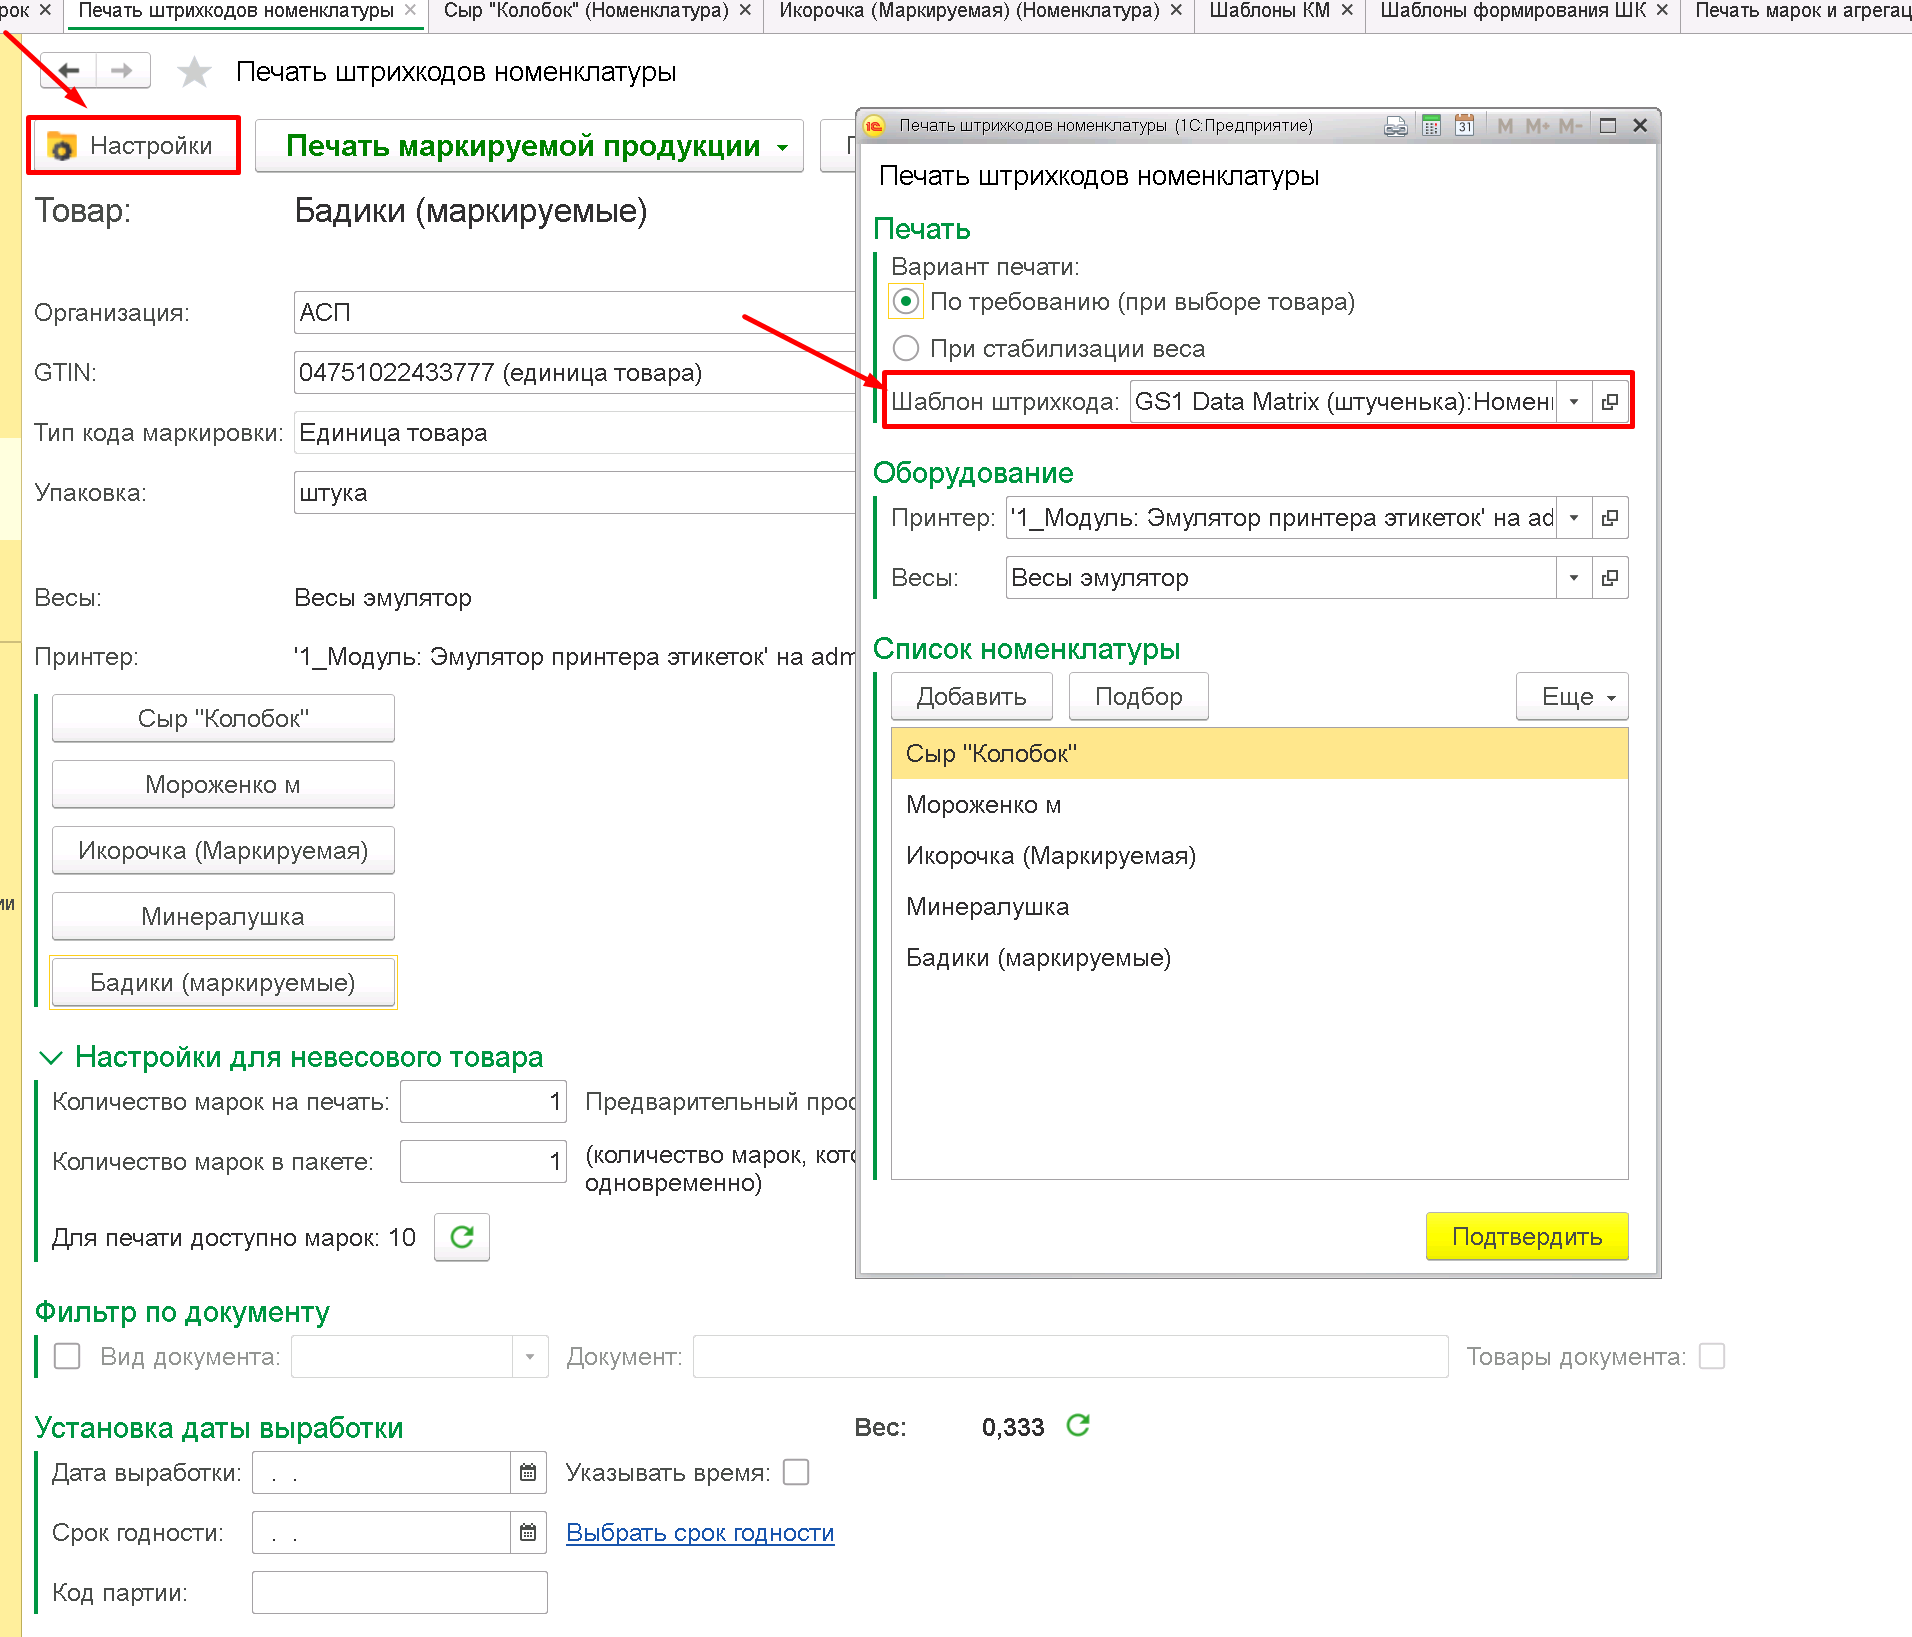
Task: Switch to Шаблоны КМ tab
Action: (x=1269, y=11)
